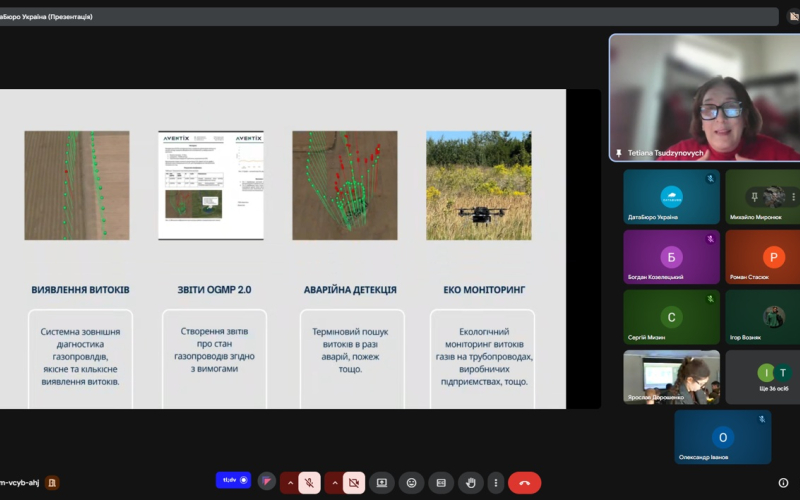Screen dimensions: 800x500
Task: Open more options three-dot menu
Action: 495,483
